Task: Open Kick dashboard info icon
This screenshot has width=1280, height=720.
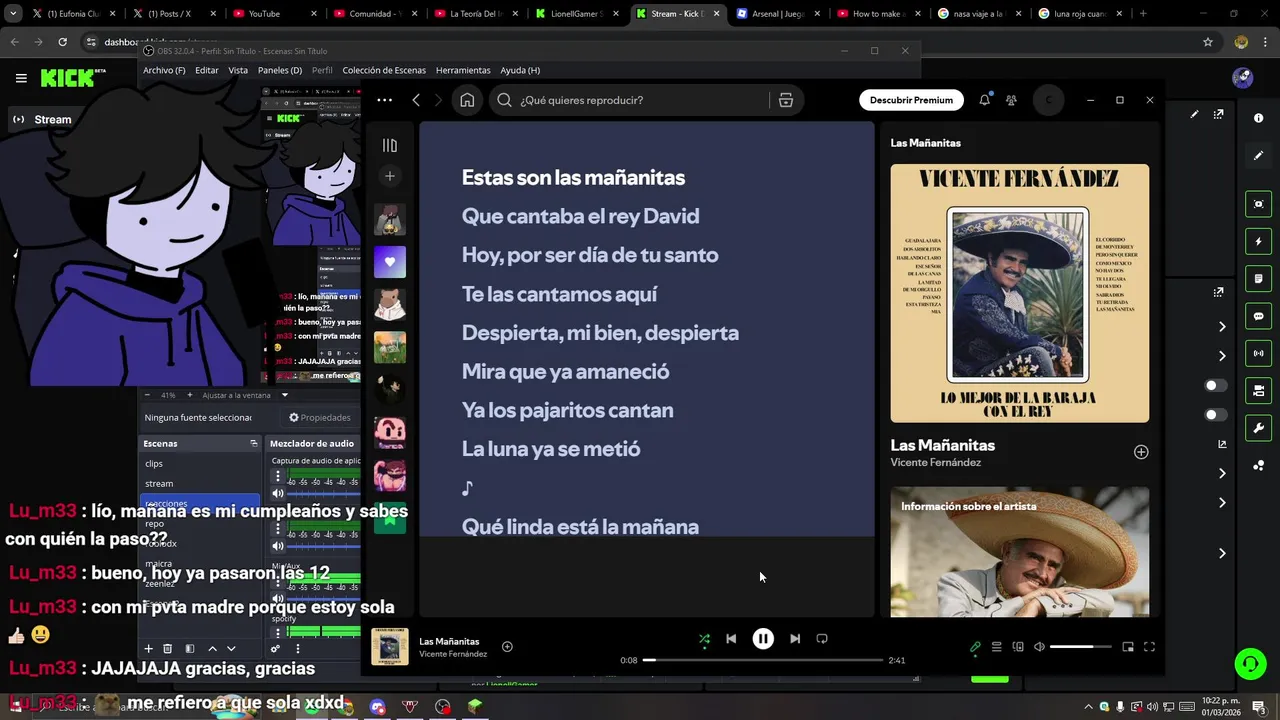Action: tap(1258, 118)
